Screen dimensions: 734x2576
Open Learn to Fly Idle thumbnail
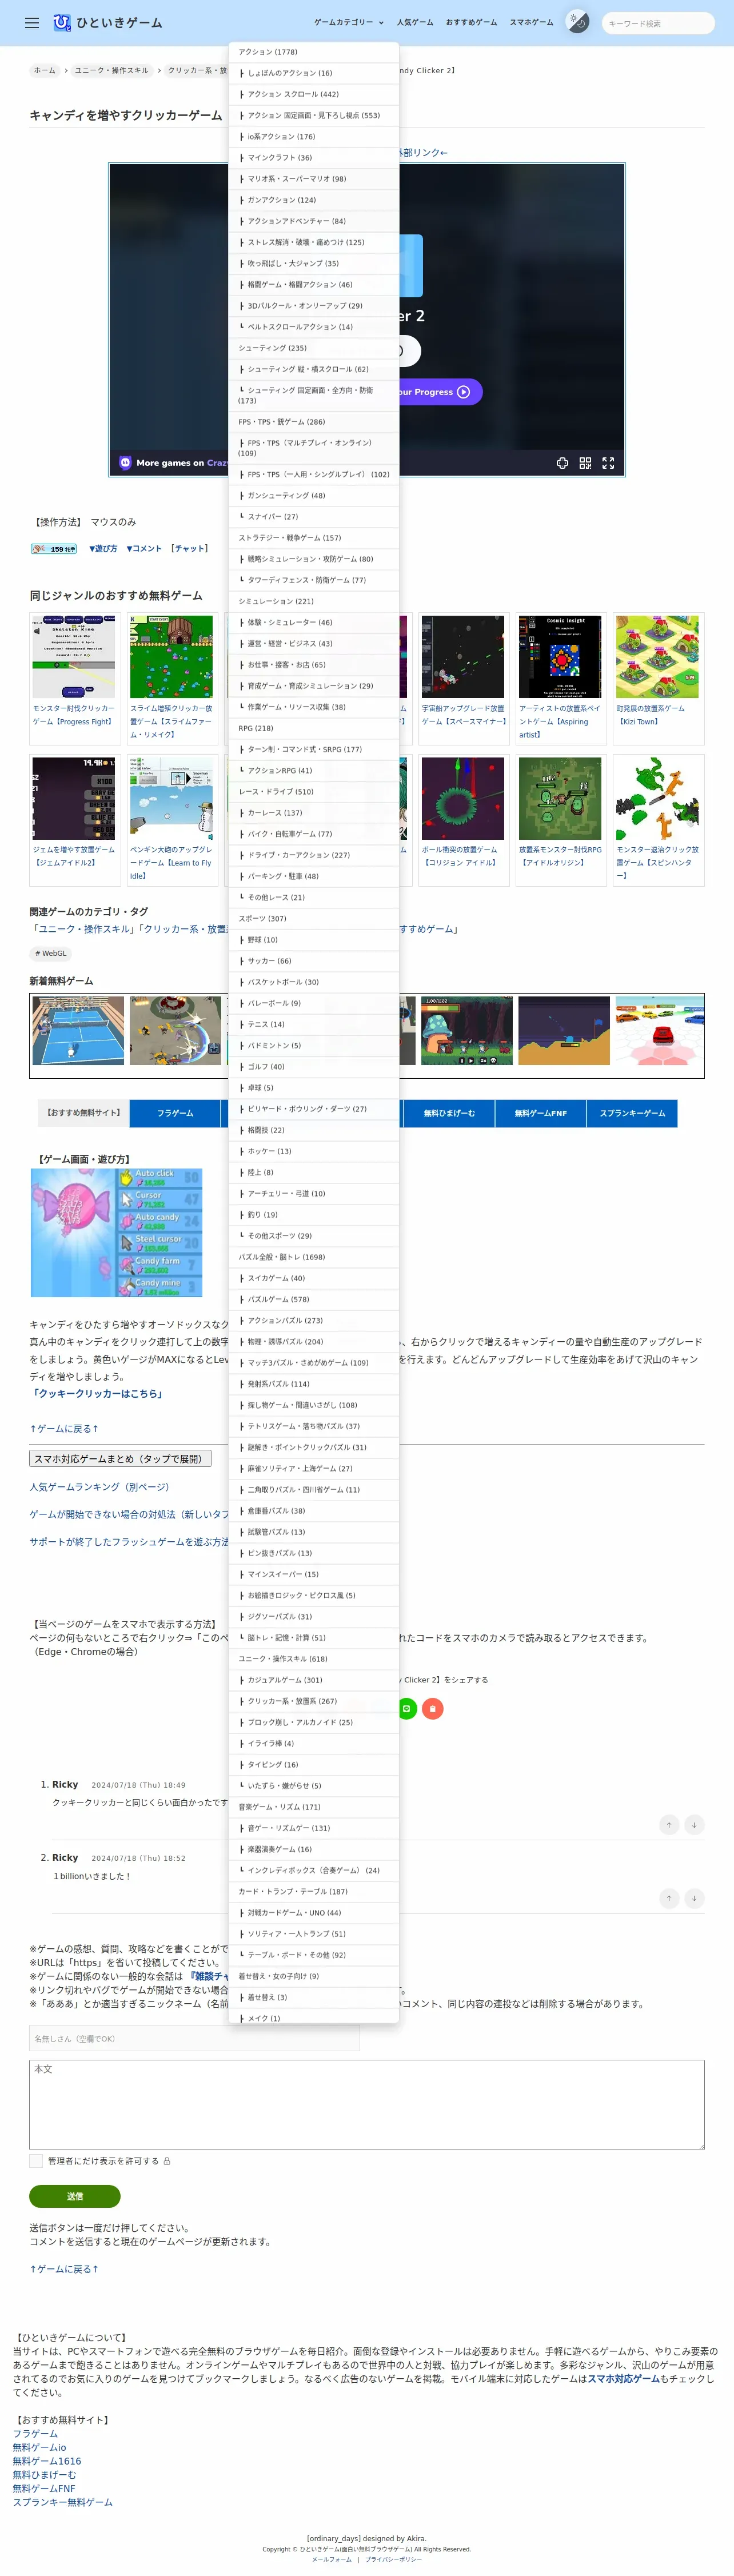(171, 798)
